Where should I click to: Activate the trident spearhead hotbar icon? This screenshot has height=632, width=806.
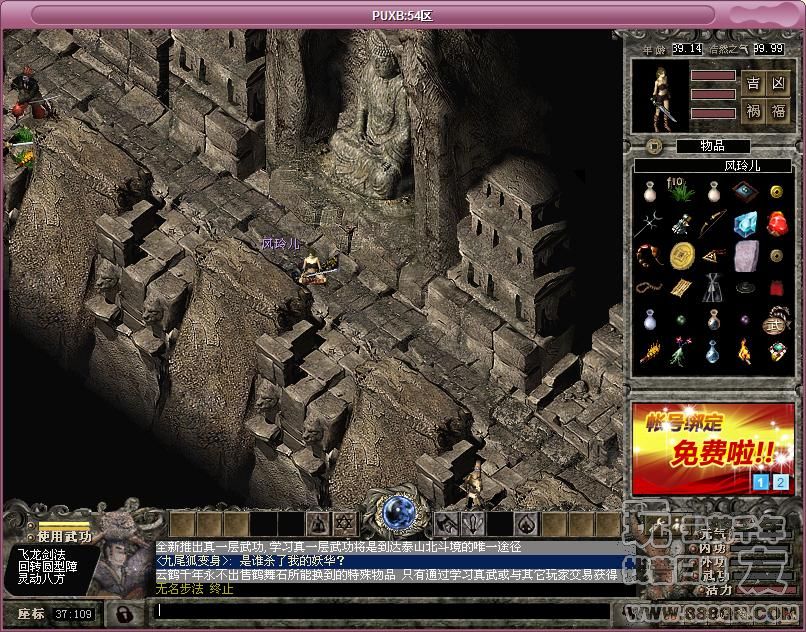coord(473,525)
